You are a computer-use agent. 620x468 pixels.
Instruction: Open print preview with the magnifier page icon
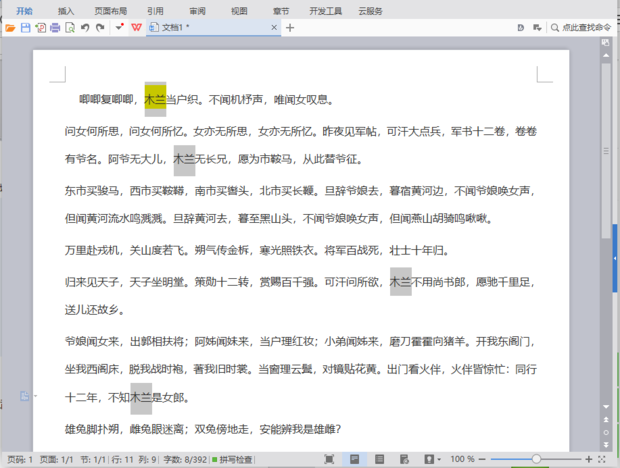pos(70,28)
